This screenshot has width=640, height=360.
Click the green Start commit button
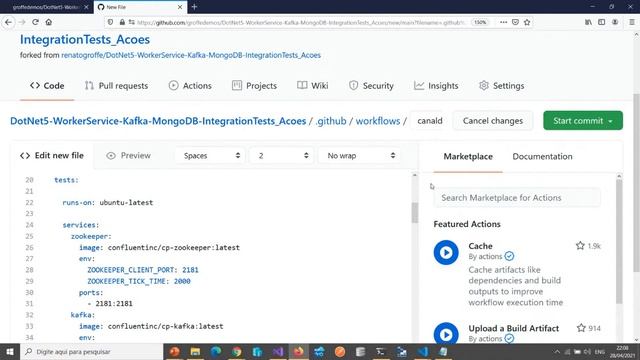(583, 121)
